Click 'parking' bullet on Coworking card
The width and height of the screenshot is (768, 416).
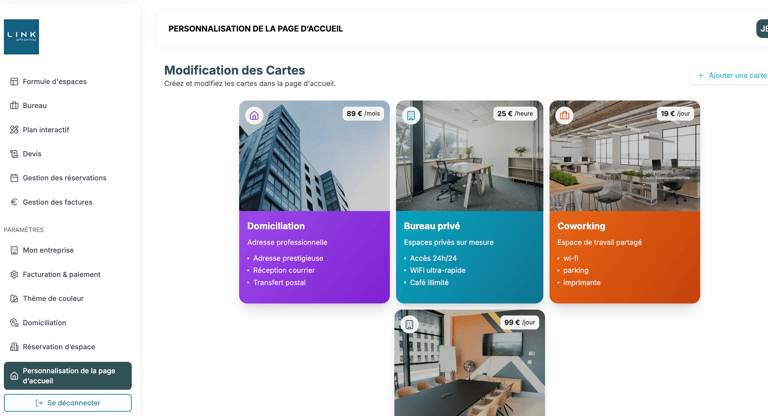576,270
